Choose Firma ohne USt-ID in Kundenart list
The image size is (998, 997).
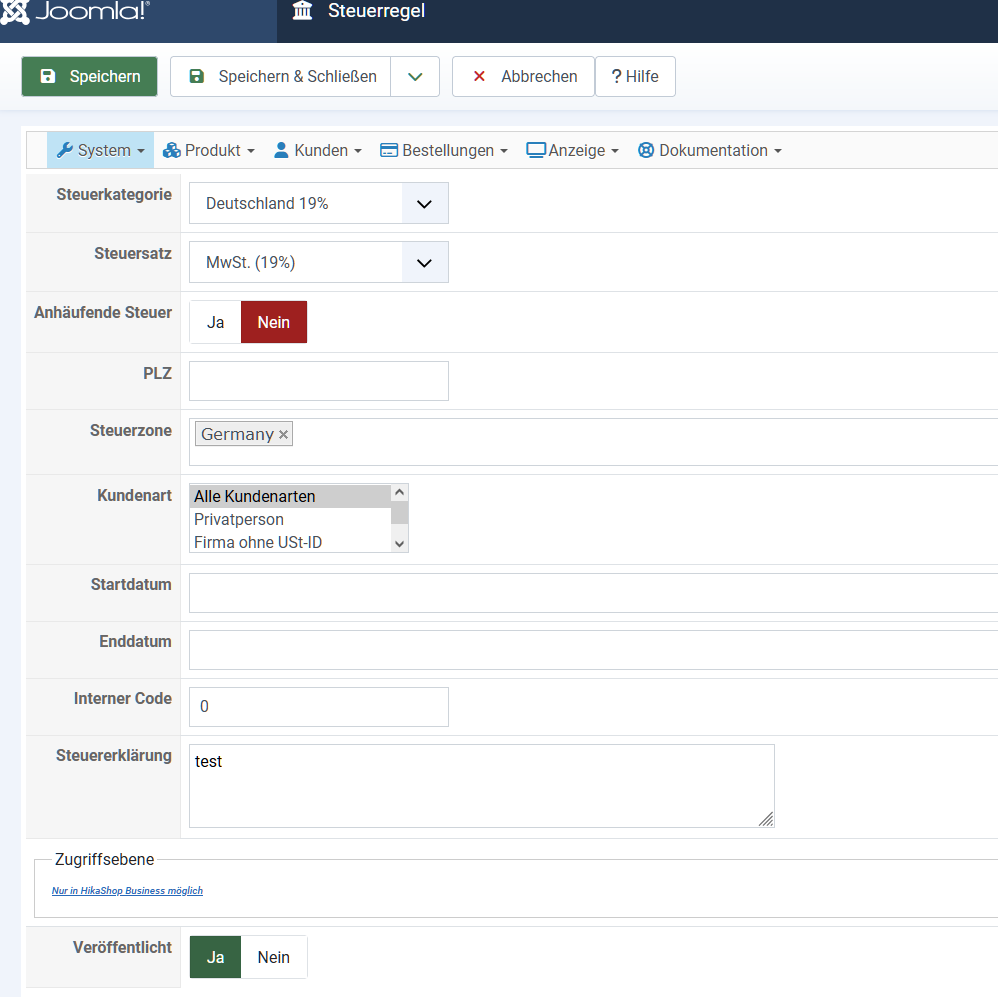coord(258,542)
